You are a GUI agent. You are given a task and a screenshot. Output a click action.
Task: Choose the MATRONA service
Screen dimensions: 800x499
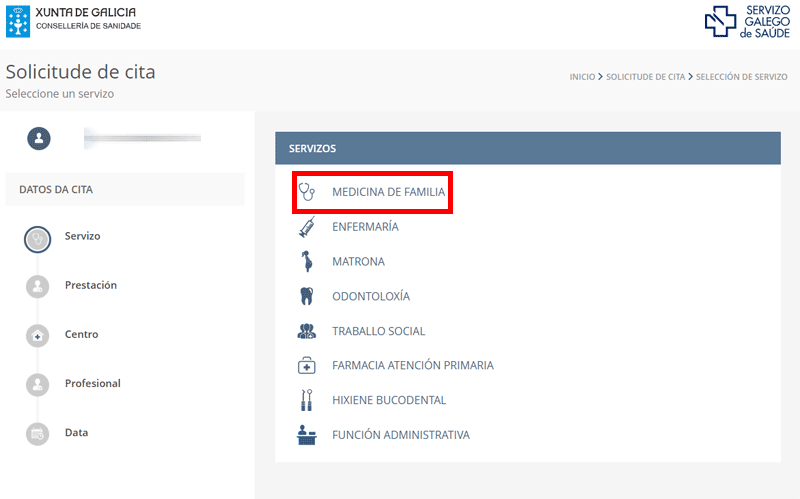coord(359,261)
